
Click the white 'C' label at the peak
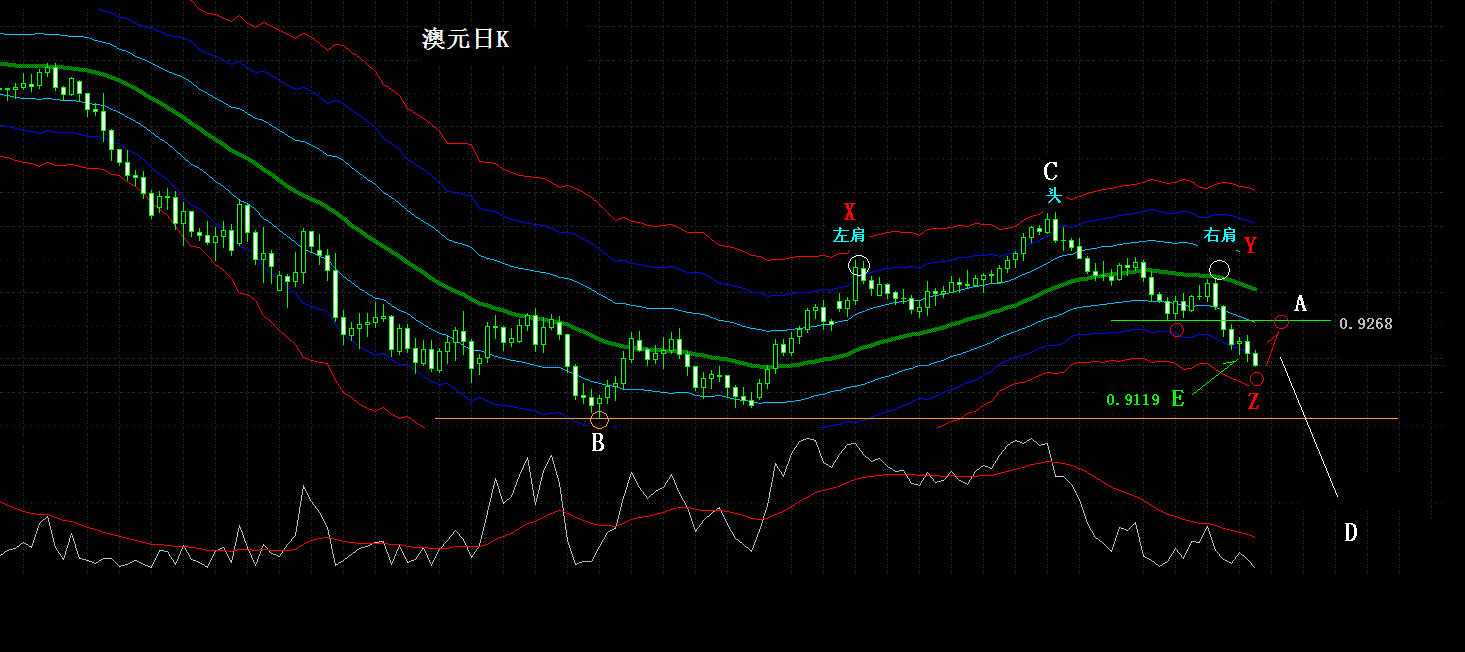[1050, 171]
